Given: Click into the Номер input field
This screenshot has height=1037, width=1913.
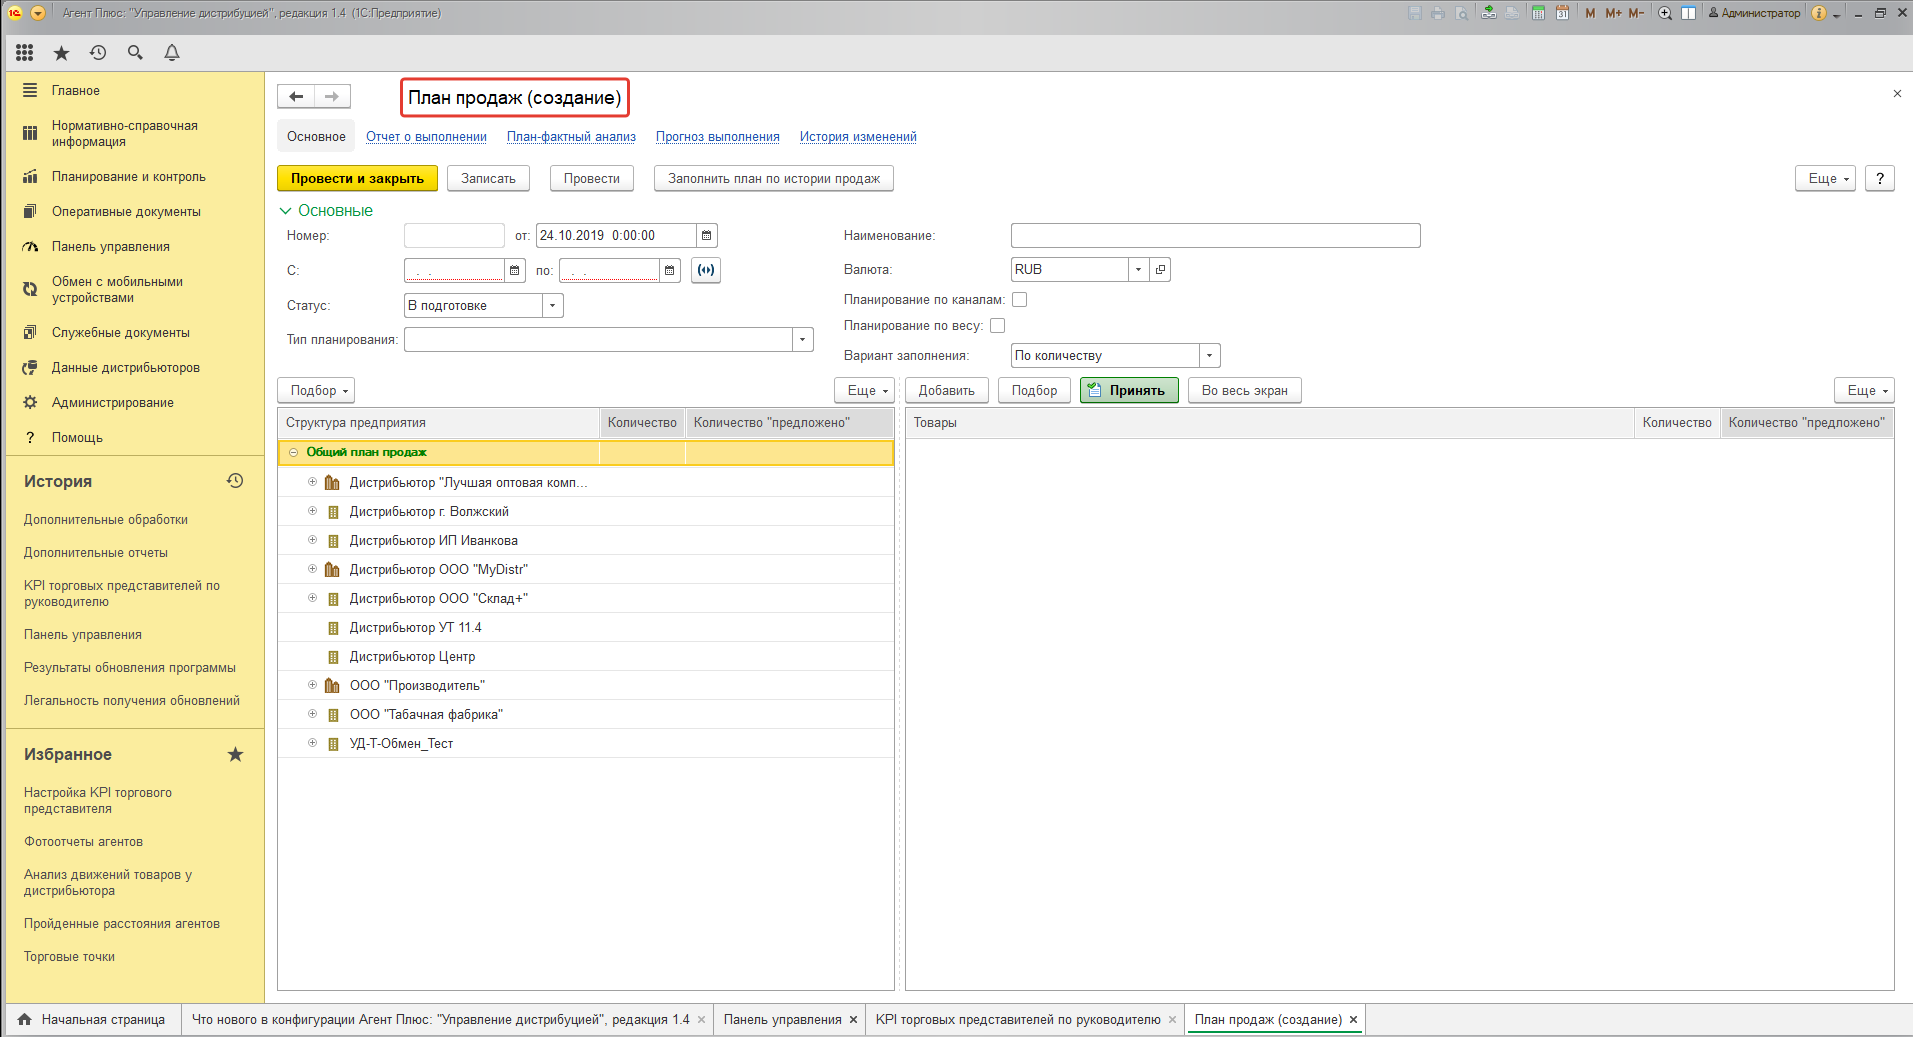Looking at the screenshot, I should click(454, 236).
